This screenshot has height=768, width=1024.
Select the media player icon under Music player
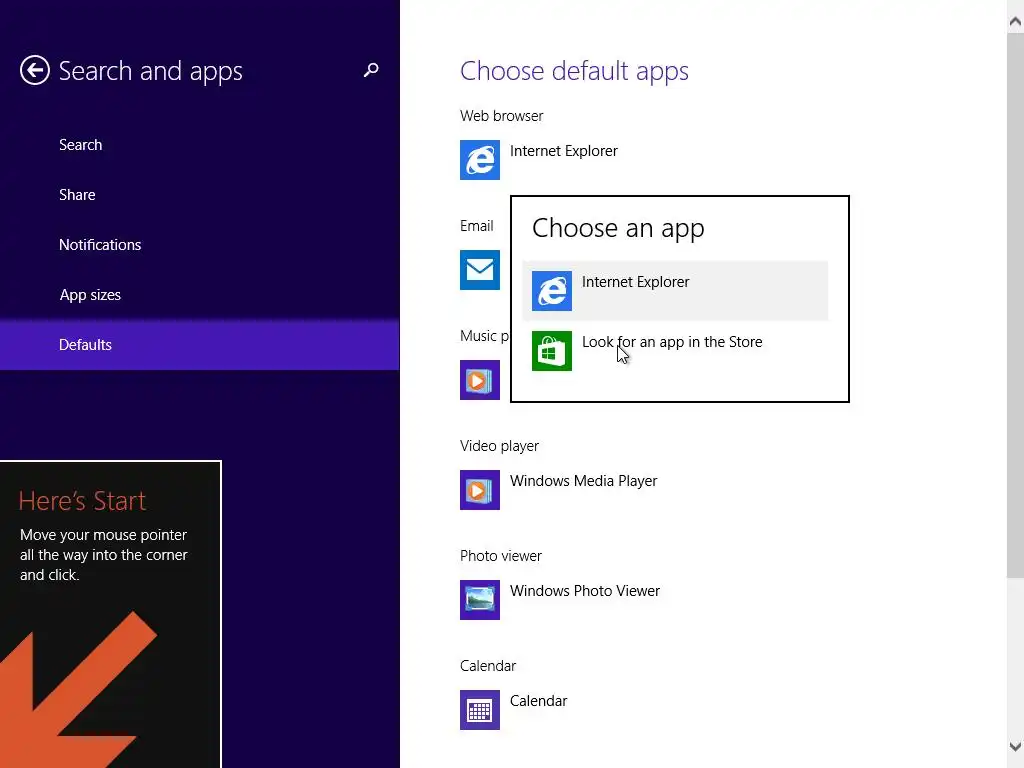[479, 379]
